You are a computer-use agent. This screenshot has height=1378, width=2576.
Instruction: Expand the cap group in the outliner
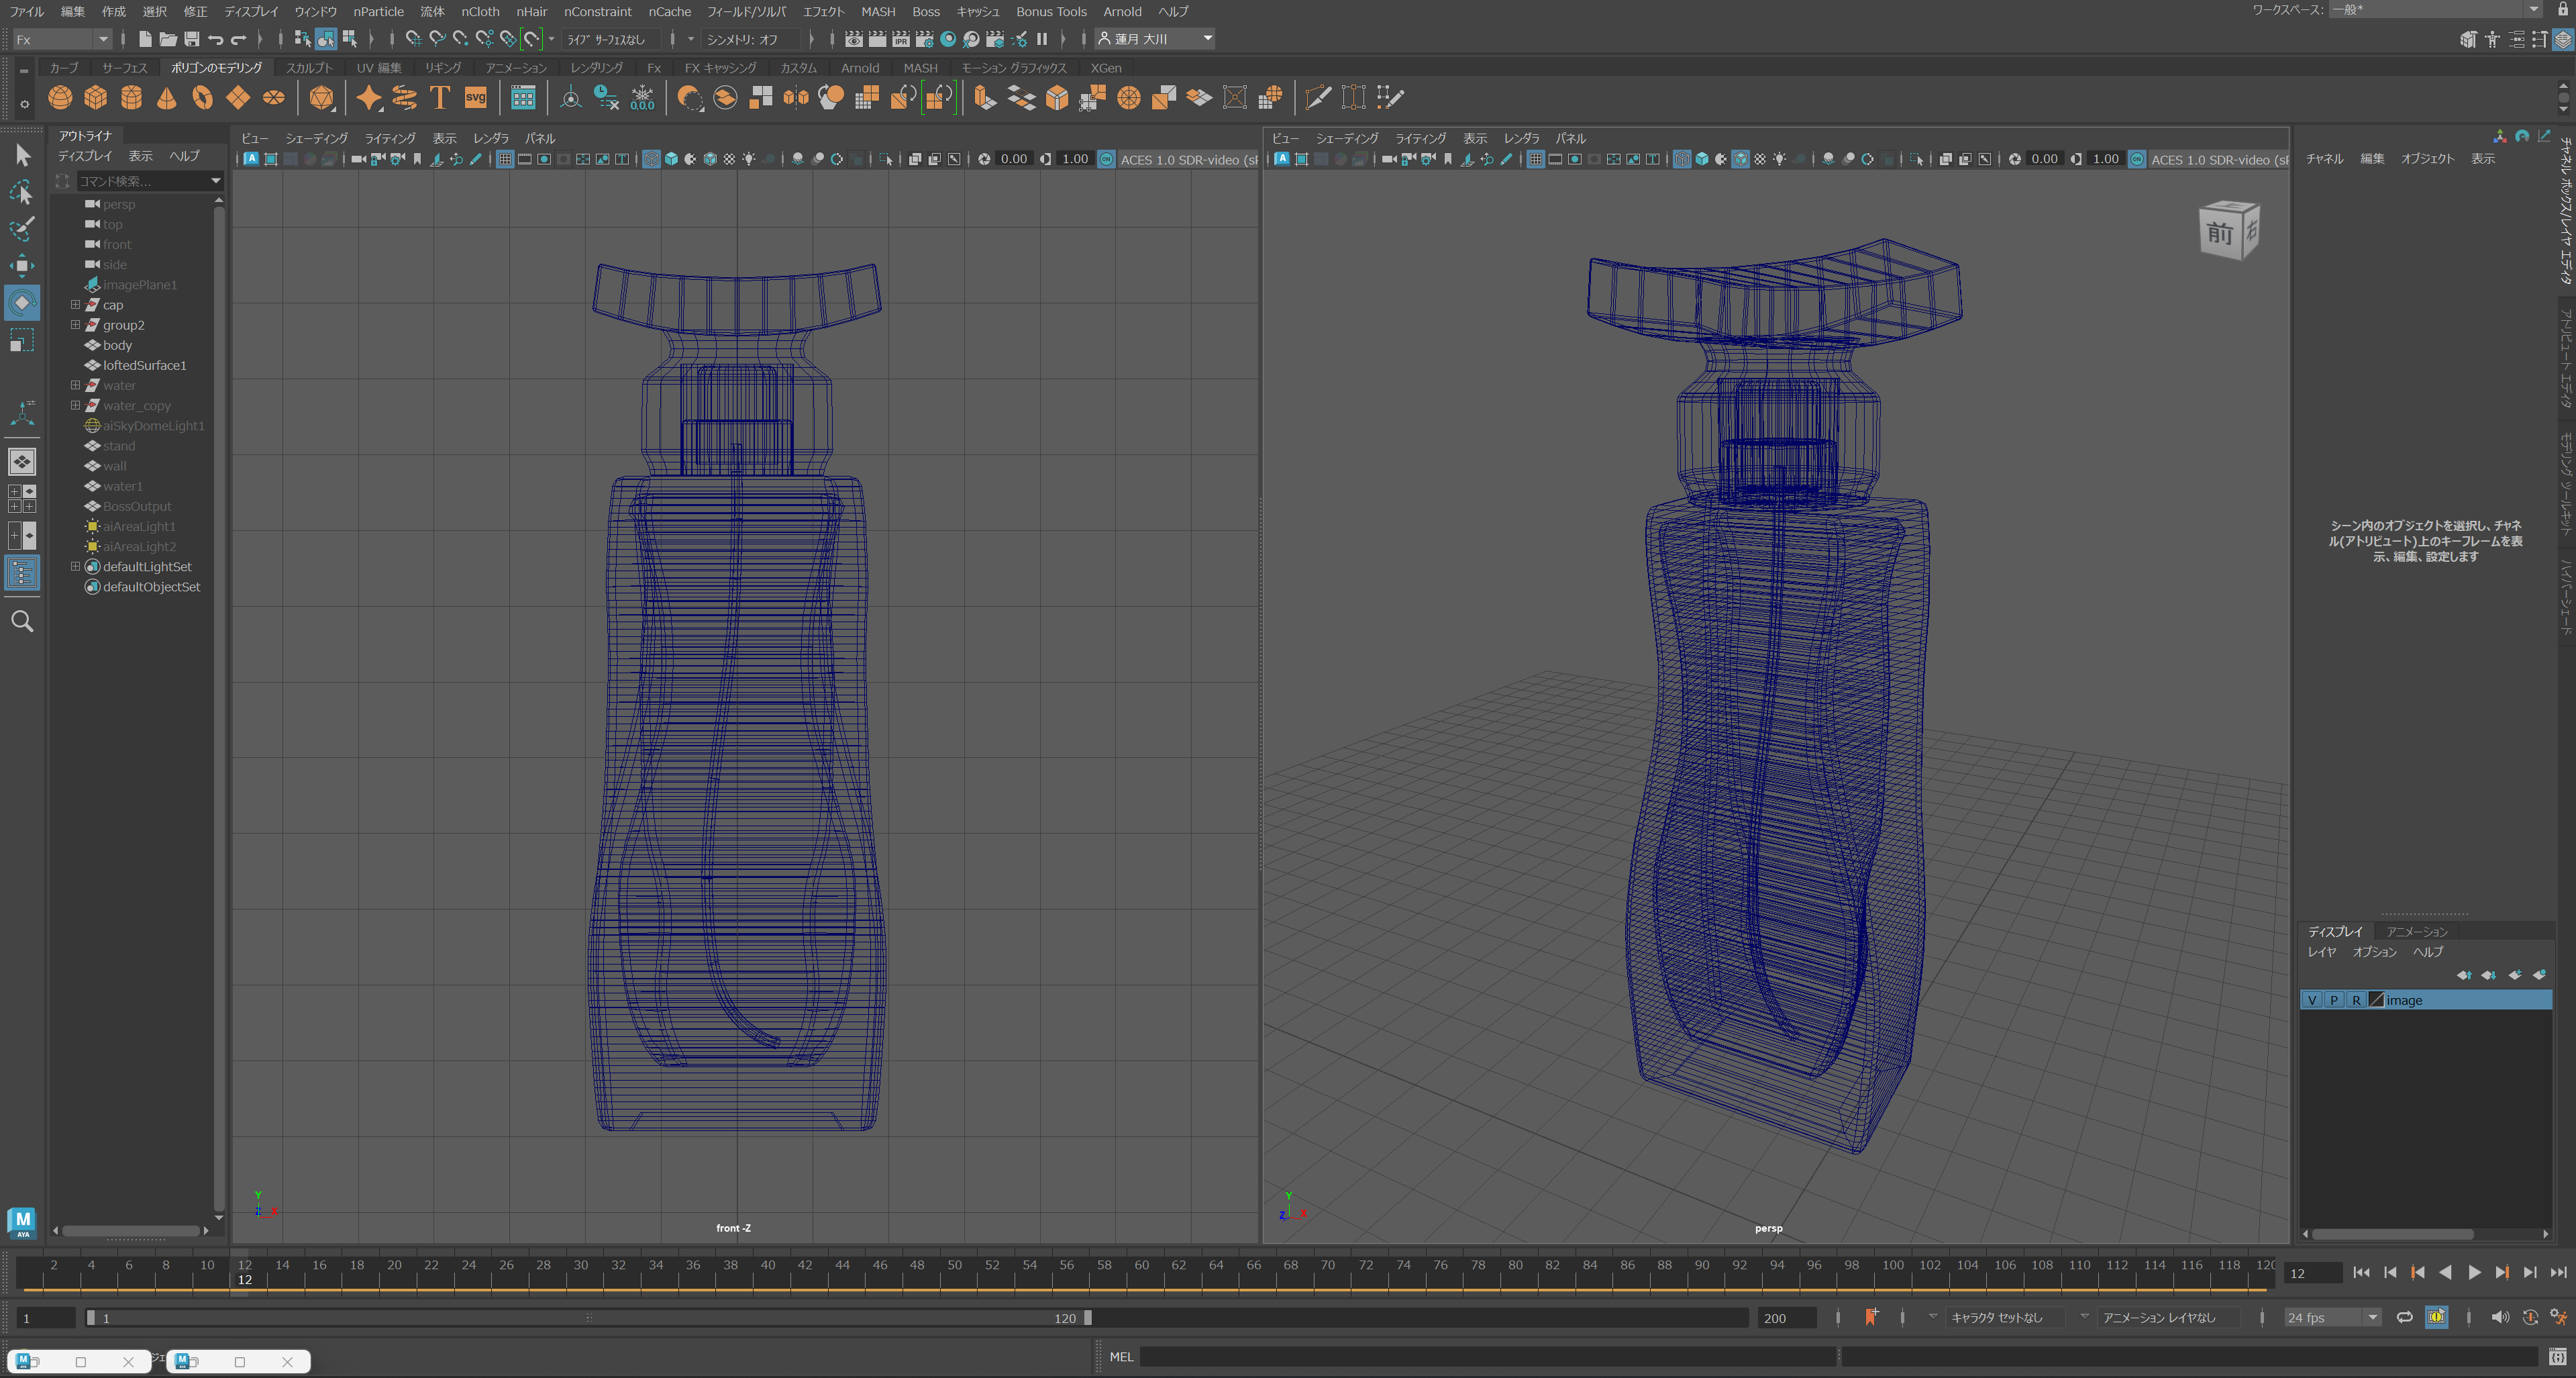pyautogui.click(x=75, y=305)
